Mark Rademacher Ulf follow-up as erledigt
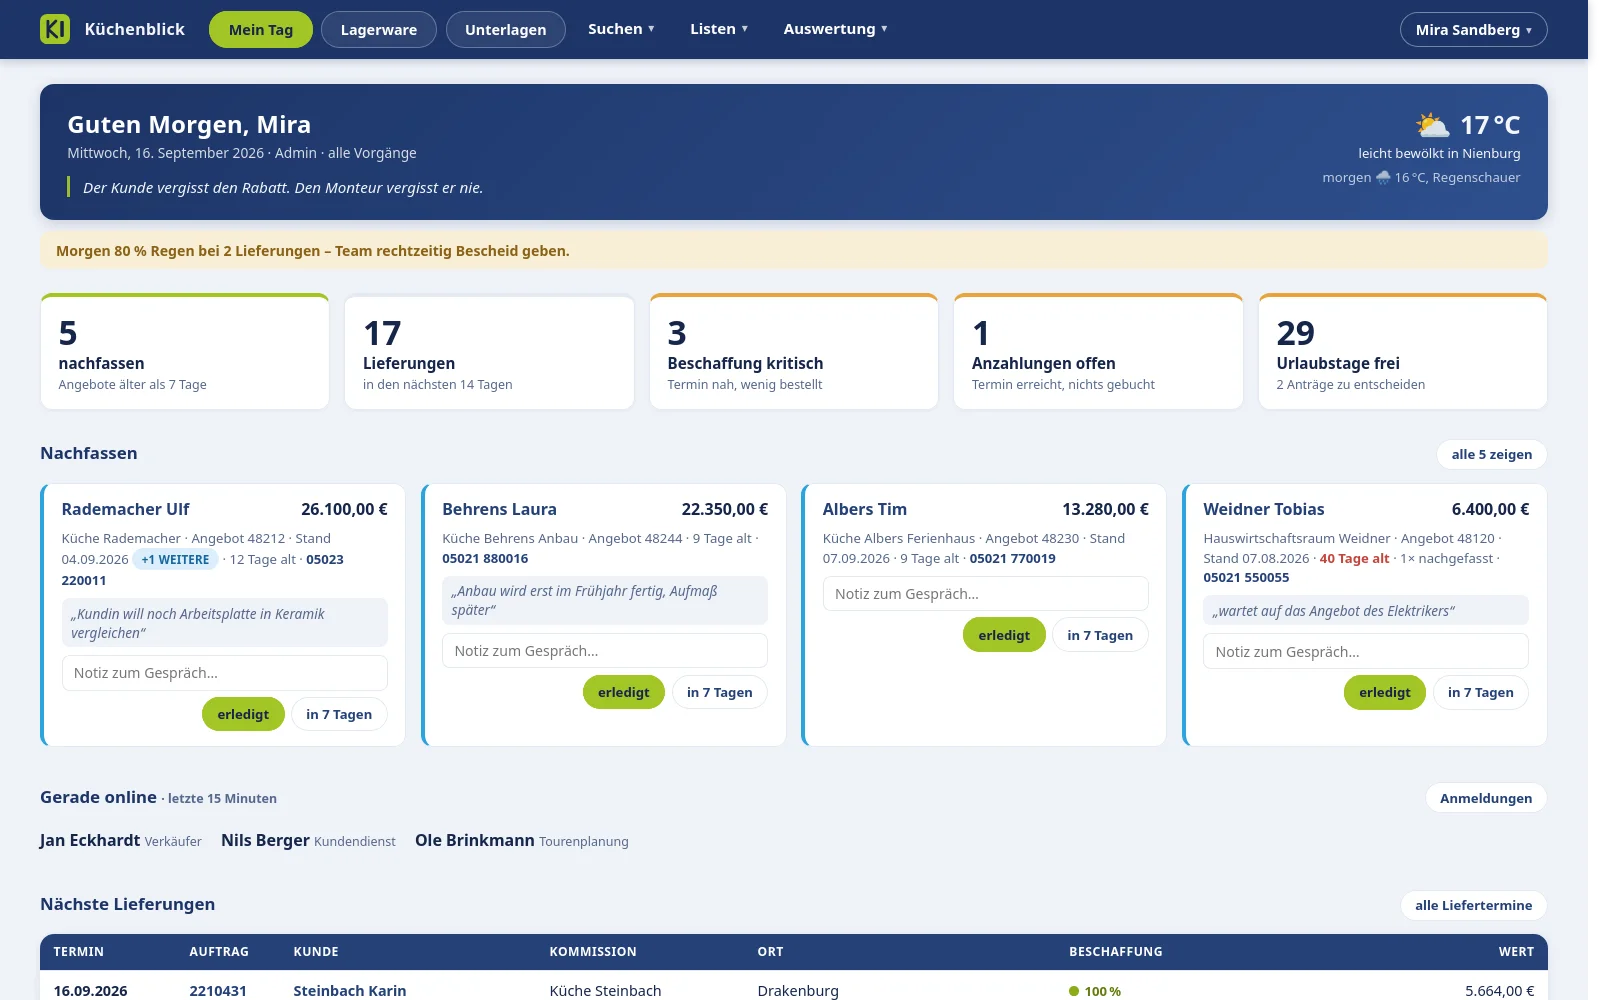 tap(243, 714)
